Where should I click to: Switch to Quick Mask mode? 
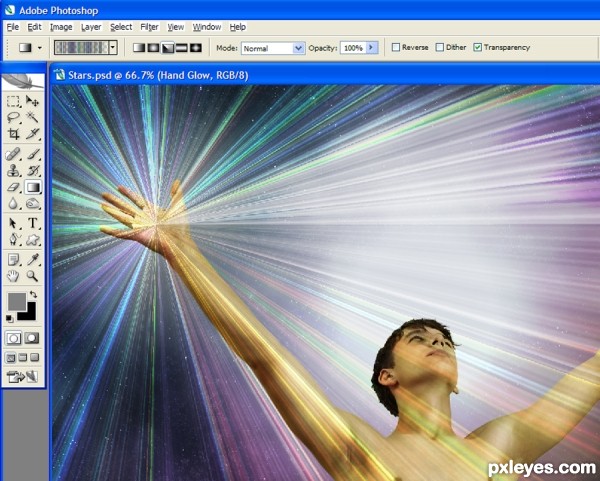(32, 338)
